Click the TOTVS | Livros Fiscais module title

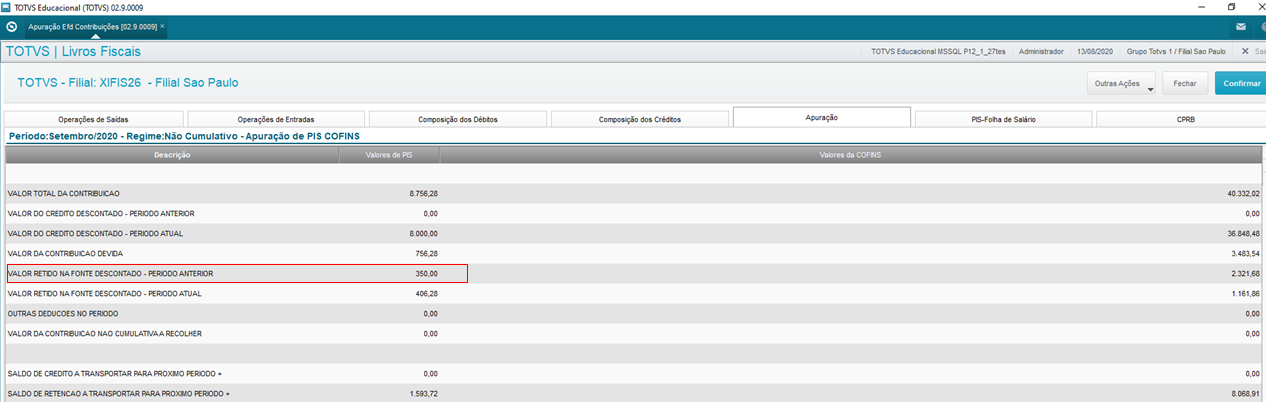(73, 51)
